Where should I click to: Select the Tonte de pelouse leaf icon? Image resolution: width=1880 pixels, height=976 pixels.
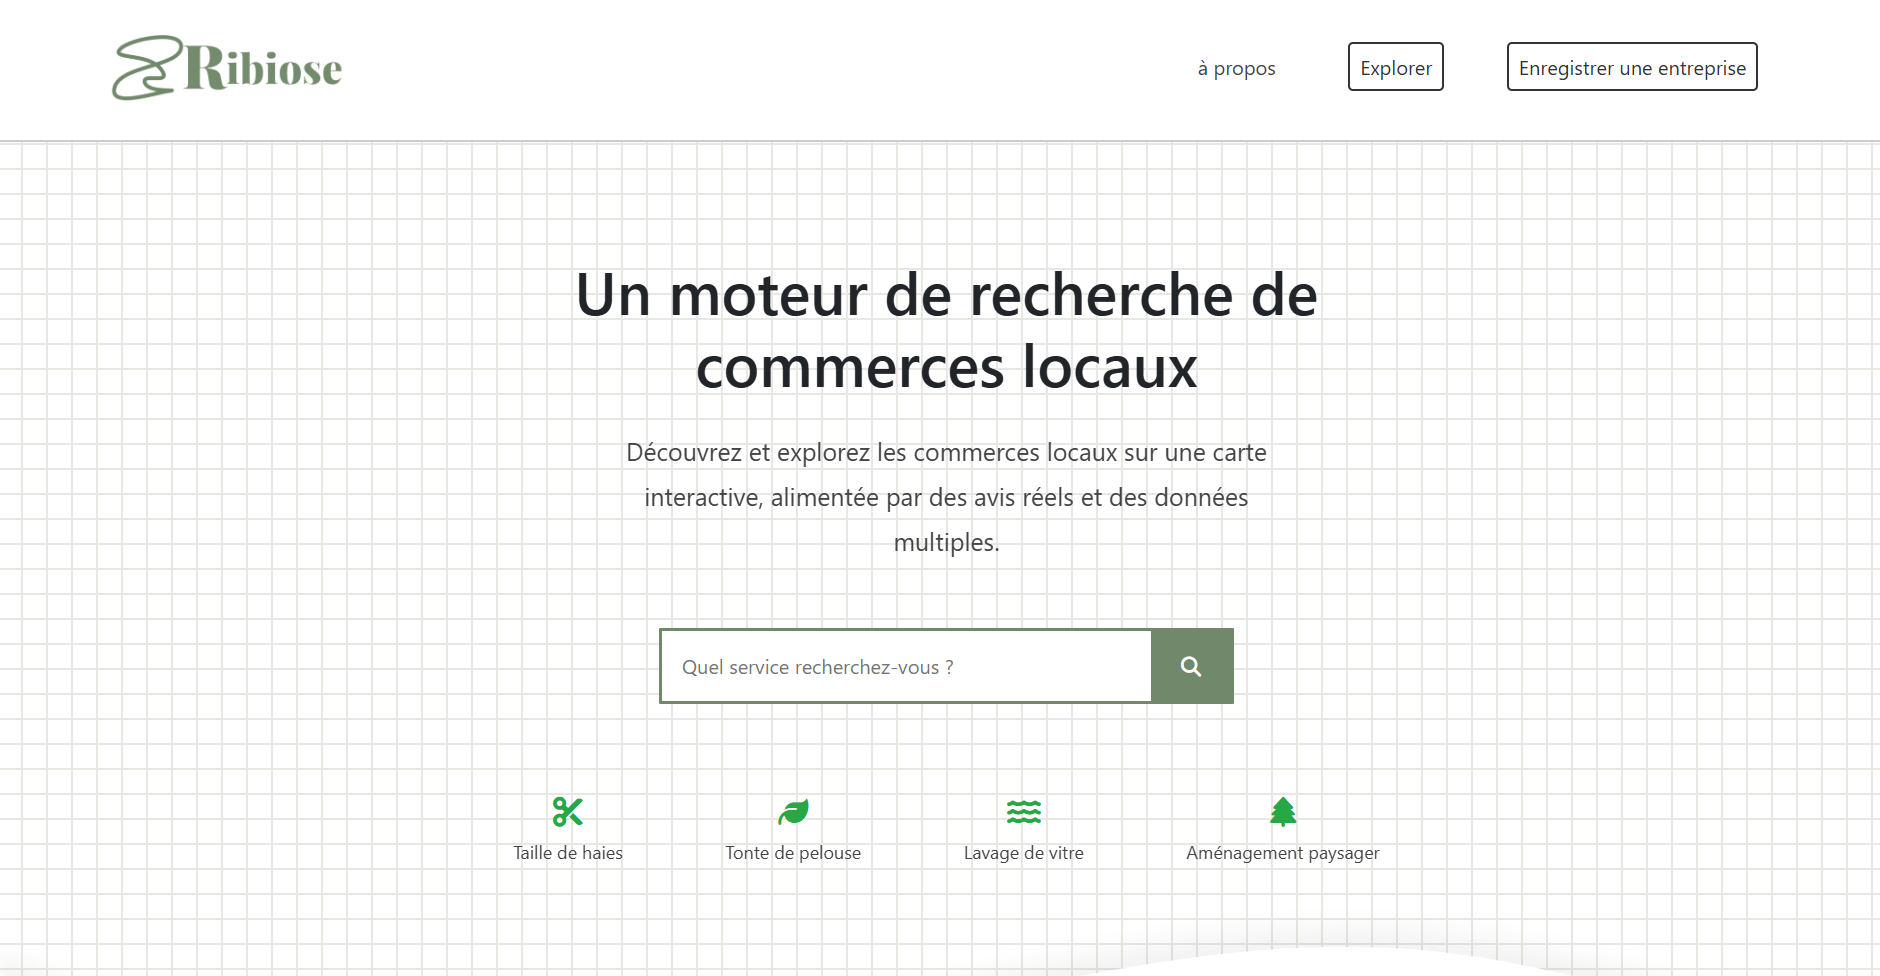click(792, 811)
